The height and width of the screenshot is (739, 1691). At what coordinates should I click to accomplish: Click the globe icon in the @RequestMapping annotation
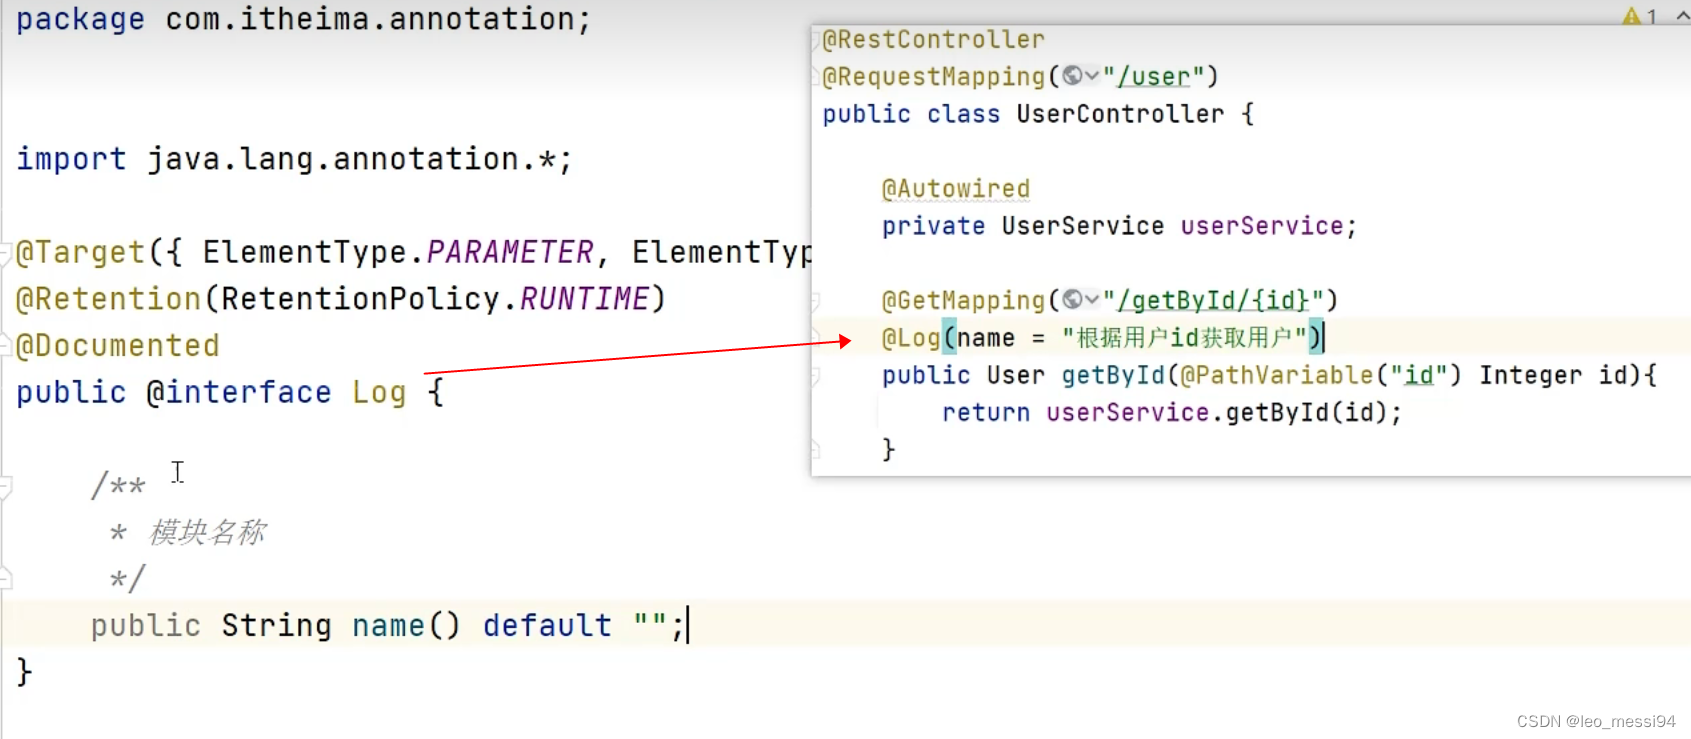[x=1072, y=75]
